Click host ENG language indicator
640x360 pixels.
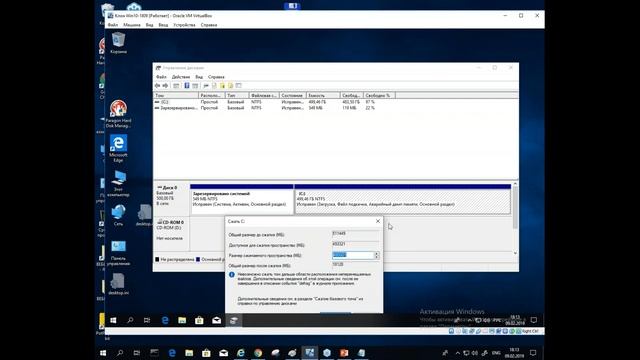[x=496, y=353]
